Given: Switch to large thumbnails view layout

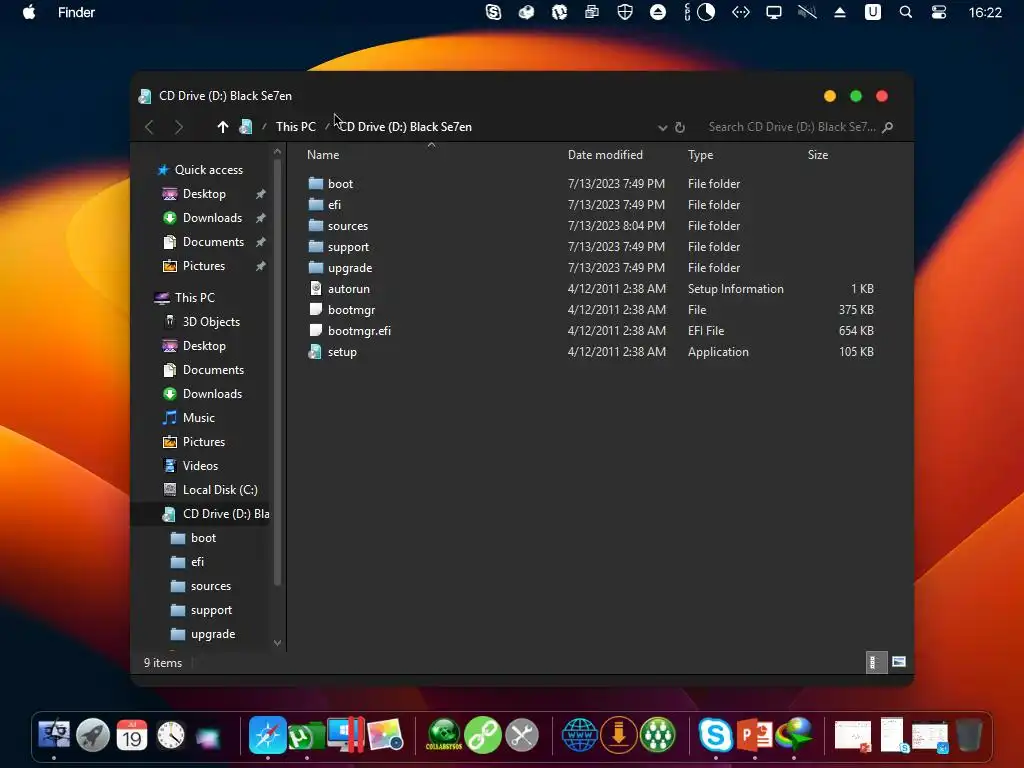Looking at the screenshot, I should coord(899,662).
